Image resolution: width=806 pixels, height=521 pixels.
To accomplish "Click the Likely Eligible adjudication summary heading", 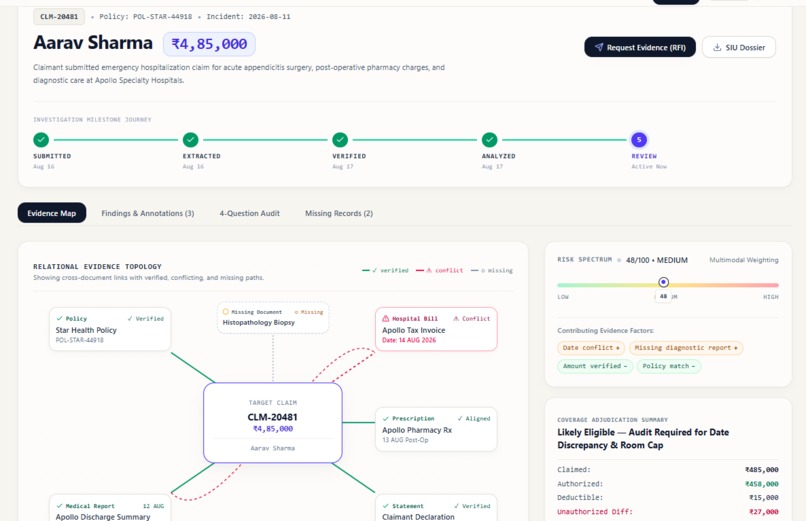I will pos(643,439).
